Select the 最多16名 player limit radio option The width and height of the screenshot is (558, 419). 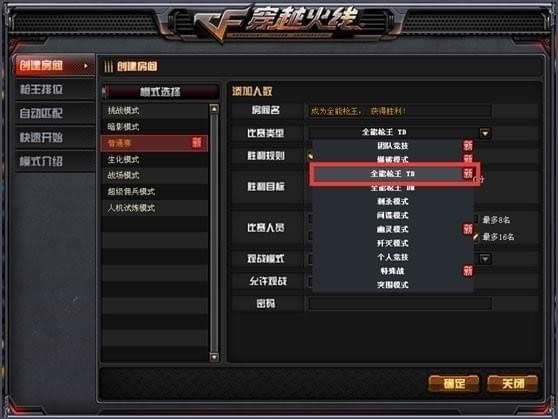(477, 236)
